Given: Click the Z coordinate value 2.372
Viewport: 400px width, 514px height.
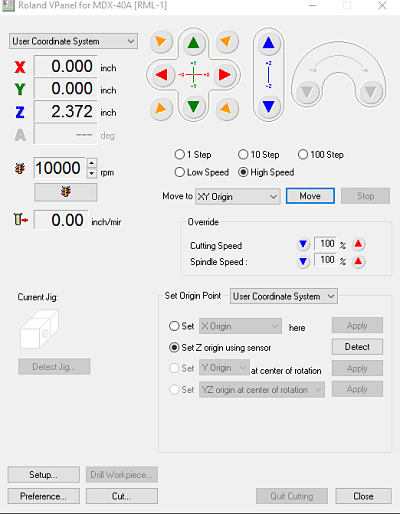Looking at the screenshot, I should pyautogui.click(x=66, y=111).
